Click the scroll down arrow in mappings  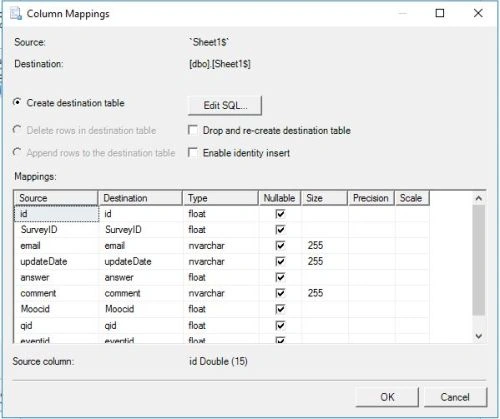click(479, 336)
